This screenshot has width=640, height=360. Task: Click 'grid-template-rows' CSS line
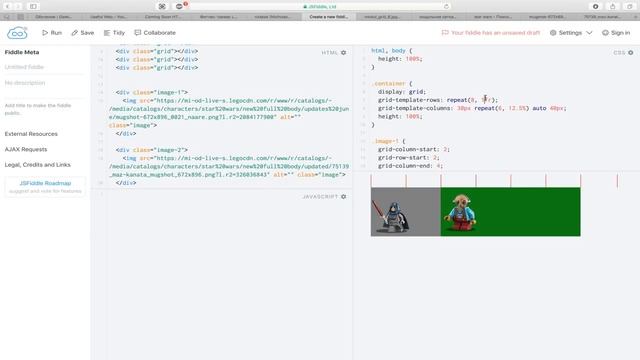[x=438, y=100]
